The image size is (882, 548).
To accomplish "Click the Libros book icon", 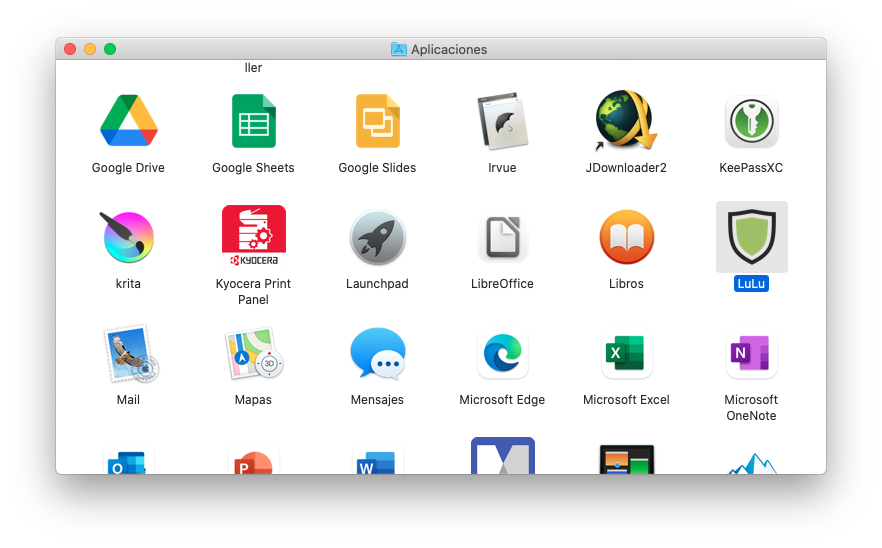I will point(627,237).
